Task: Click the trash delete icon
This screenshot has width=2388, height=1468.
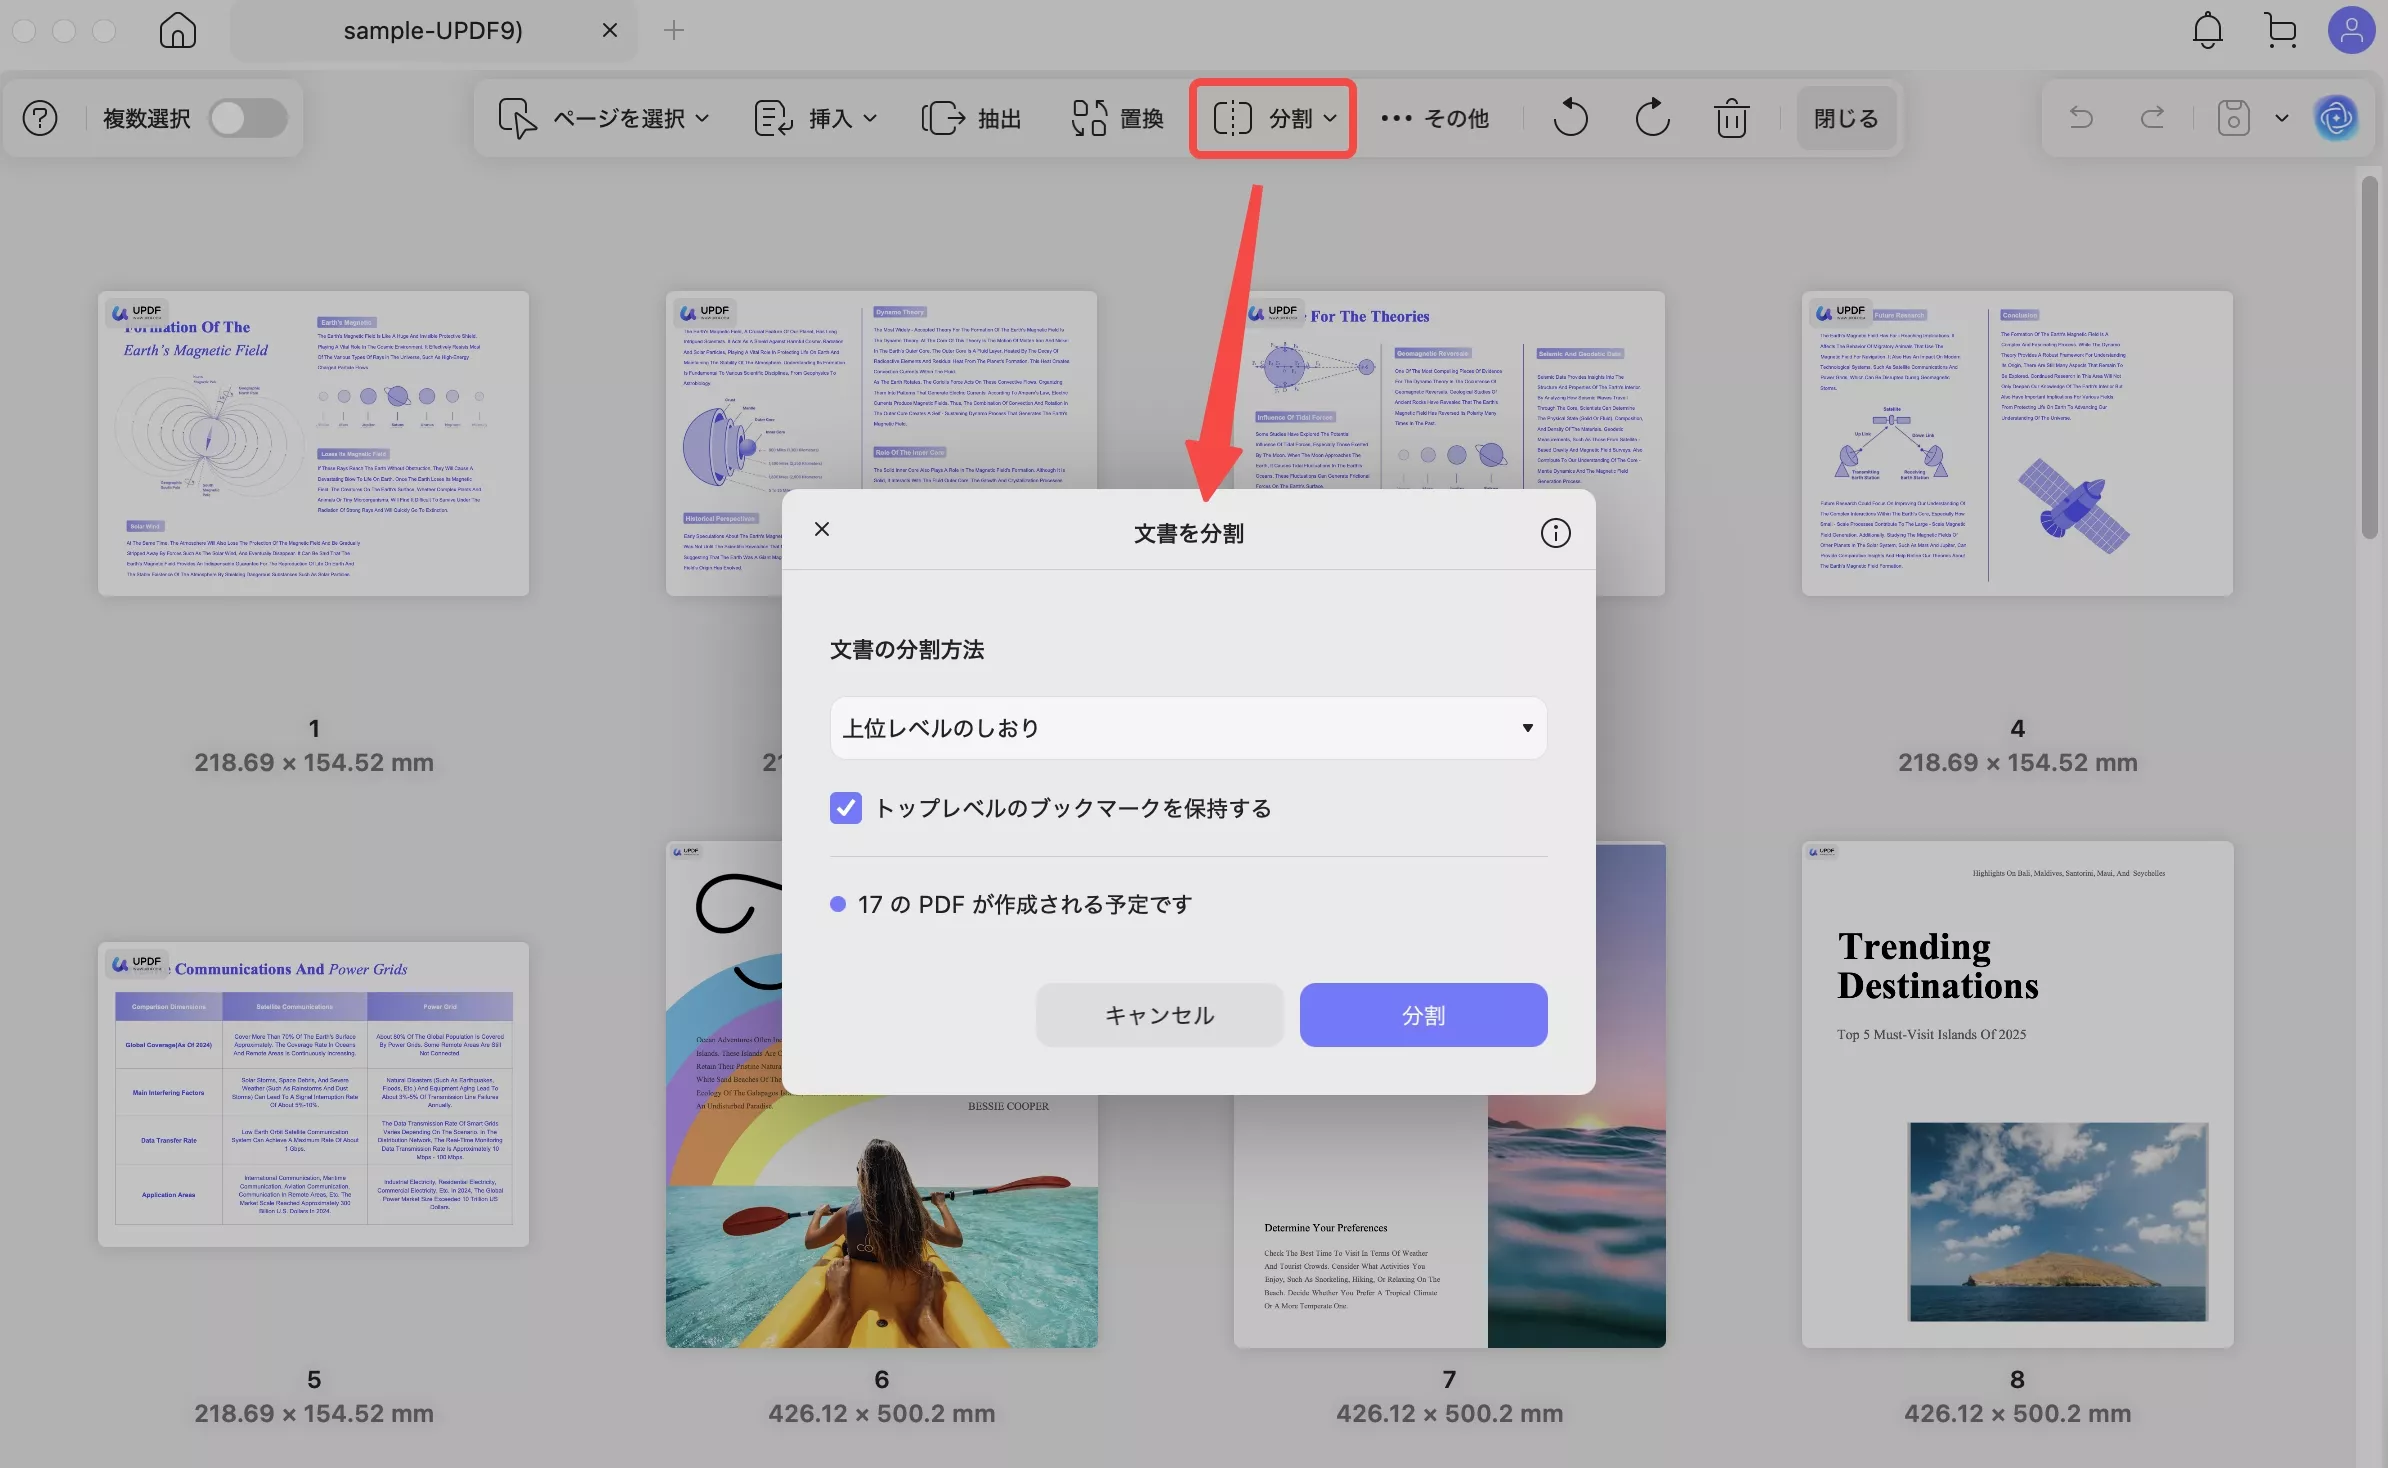Action: 1729,118
